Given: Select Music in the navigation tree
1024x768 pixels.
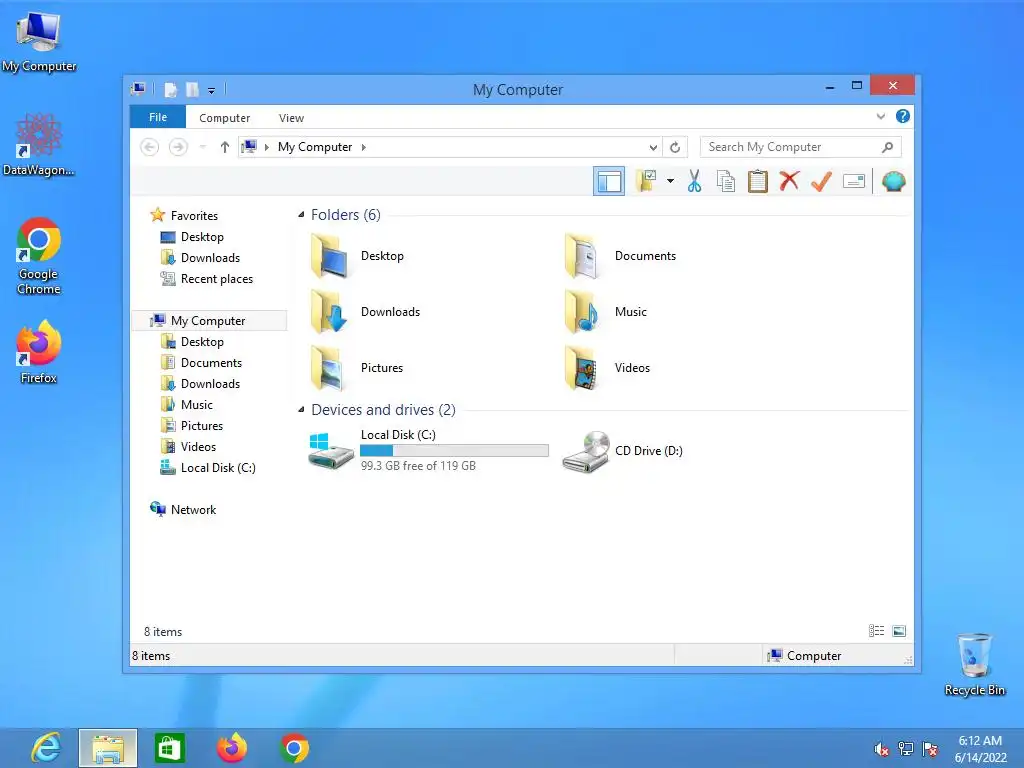Looking at the screenshot, I should tap(197, 405).
